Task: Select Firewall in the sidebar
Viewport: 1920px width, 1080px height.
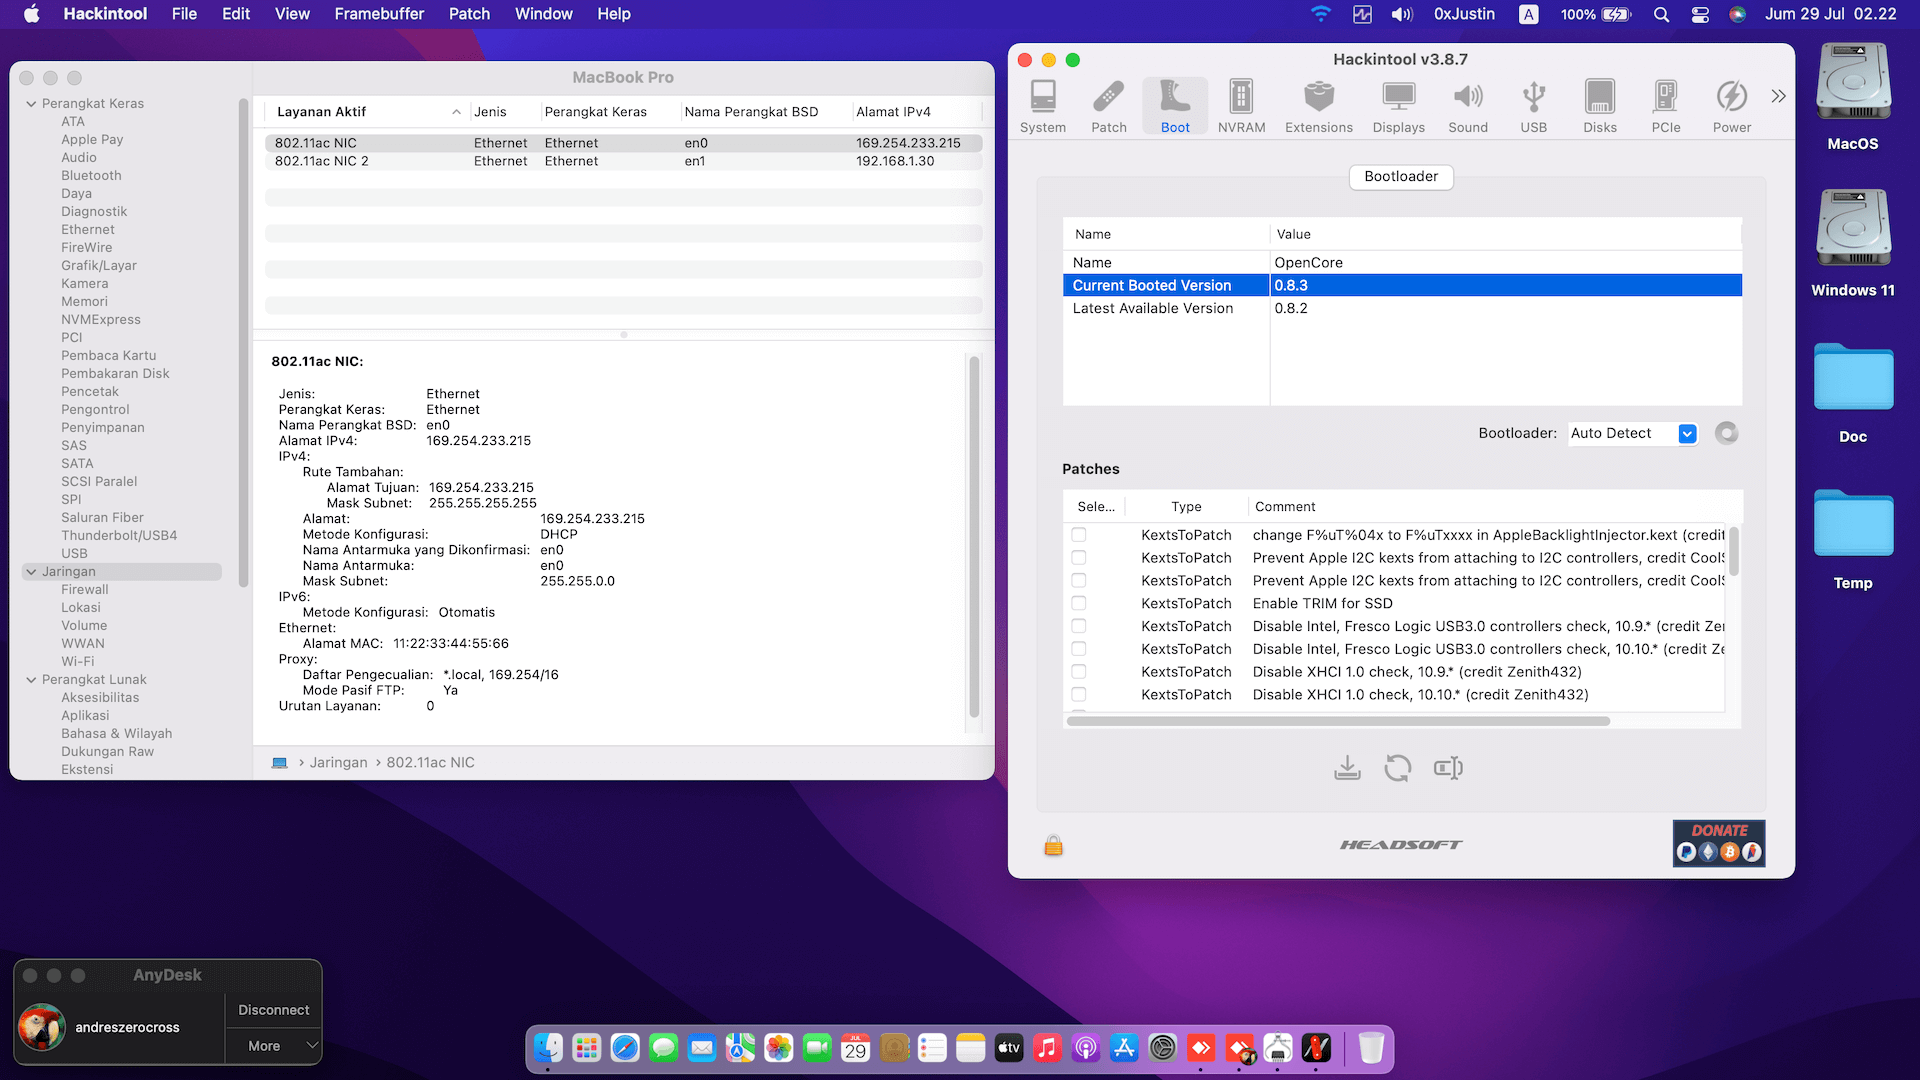Action: click(85, 590)
